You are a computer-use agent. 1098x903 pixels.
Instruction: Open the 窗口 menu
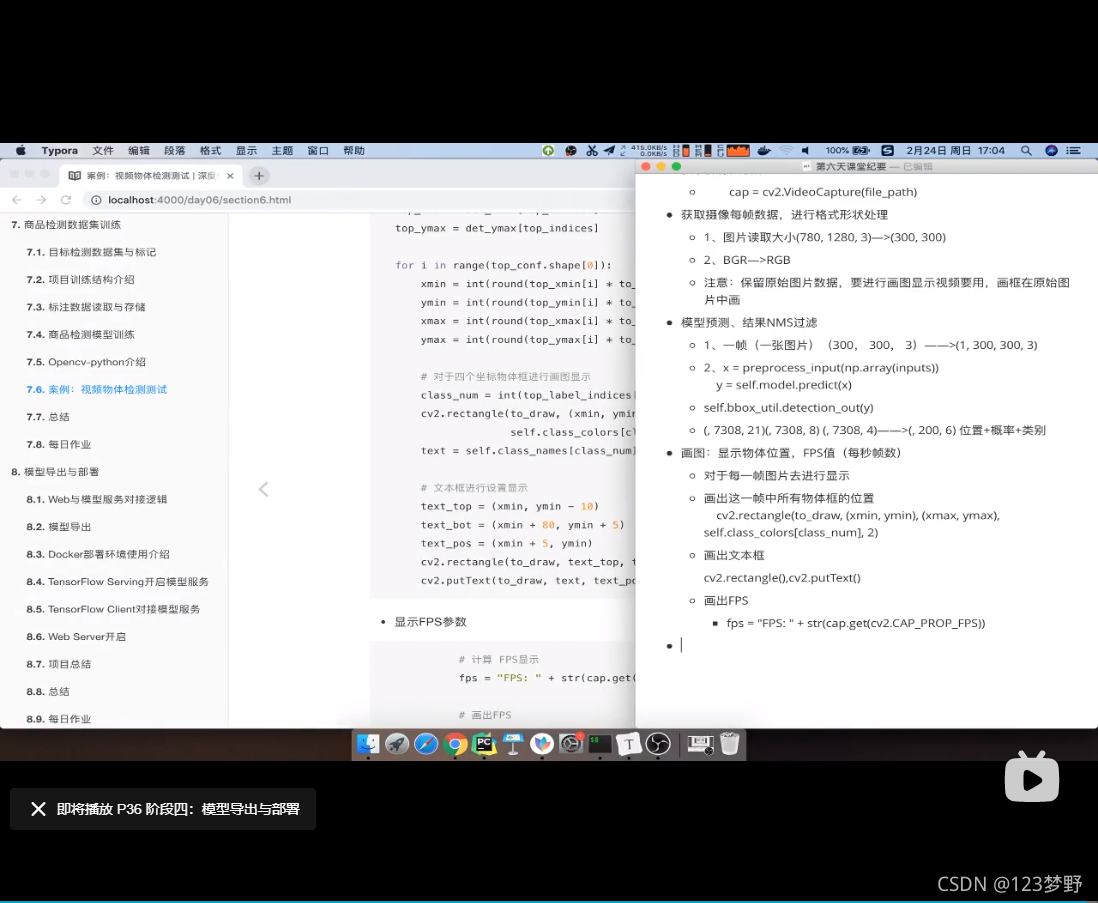[318, 150]
